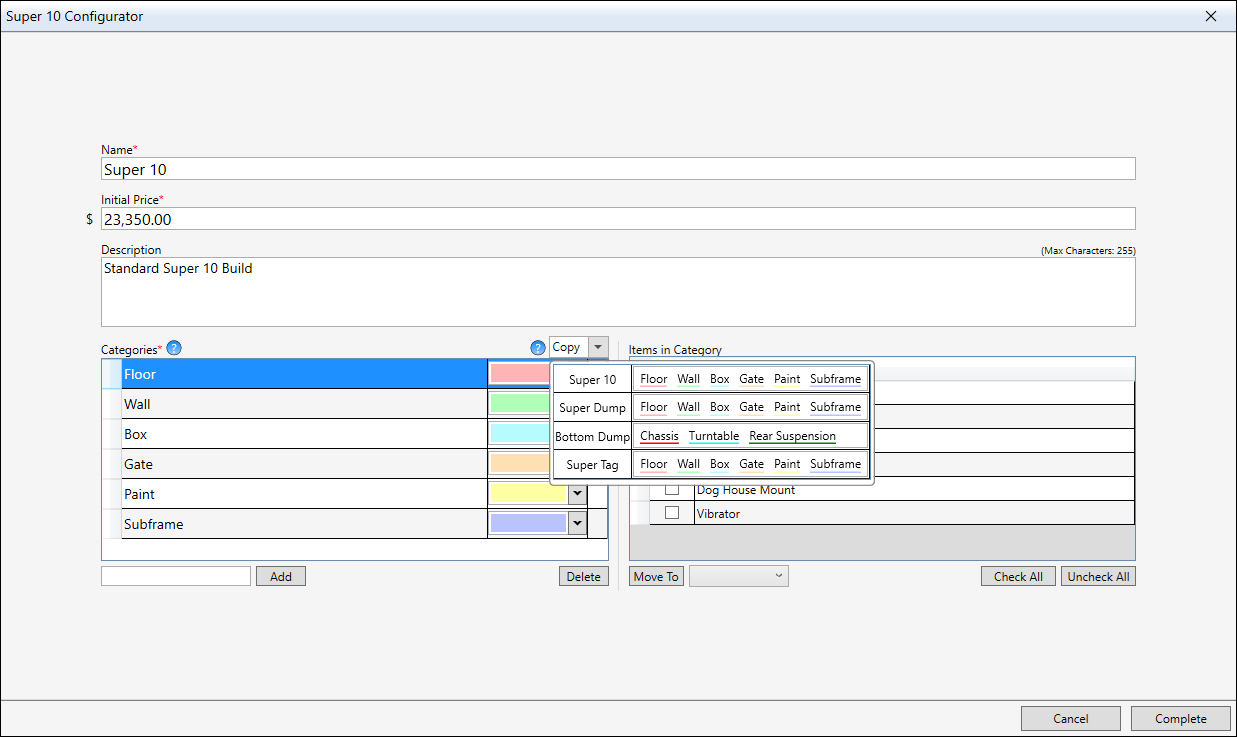Viewport: 1237px width, 737px height.
Task: Choose Rear Suspension in Bottom Dump row
Action: pos(792,436)
